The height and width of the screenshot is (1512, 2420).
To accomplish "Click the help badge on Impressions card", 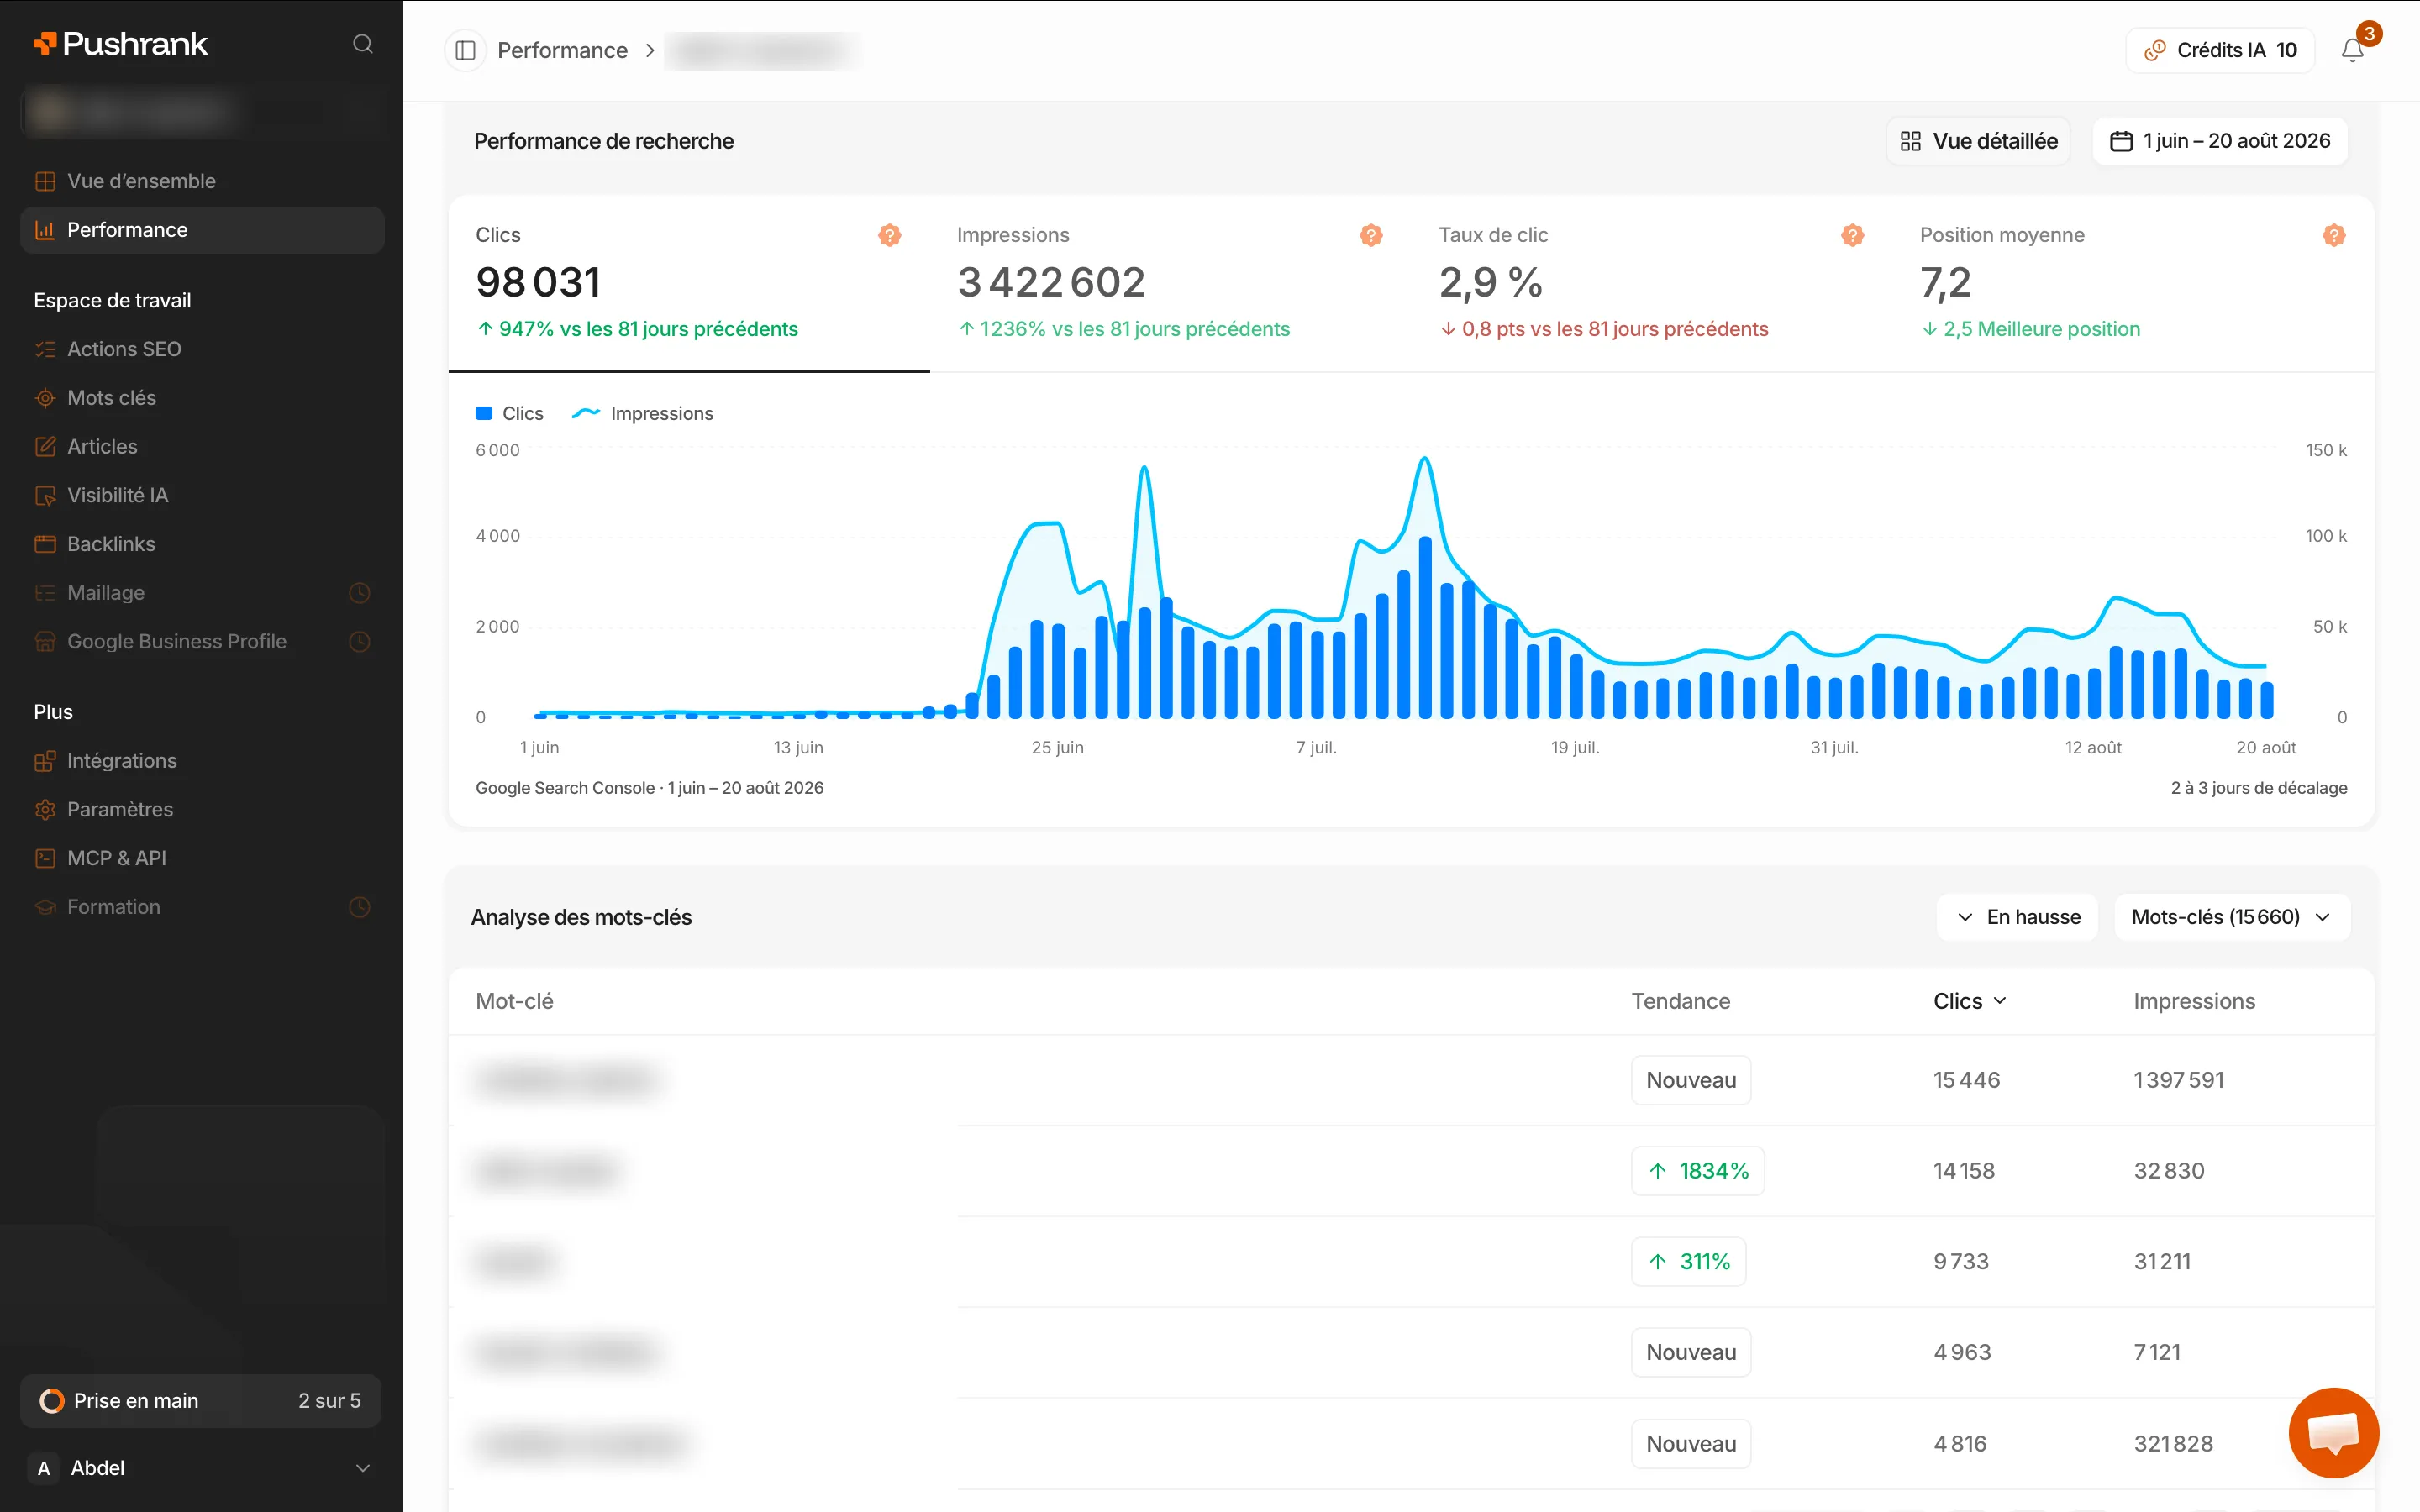I will click(1371, 235).
